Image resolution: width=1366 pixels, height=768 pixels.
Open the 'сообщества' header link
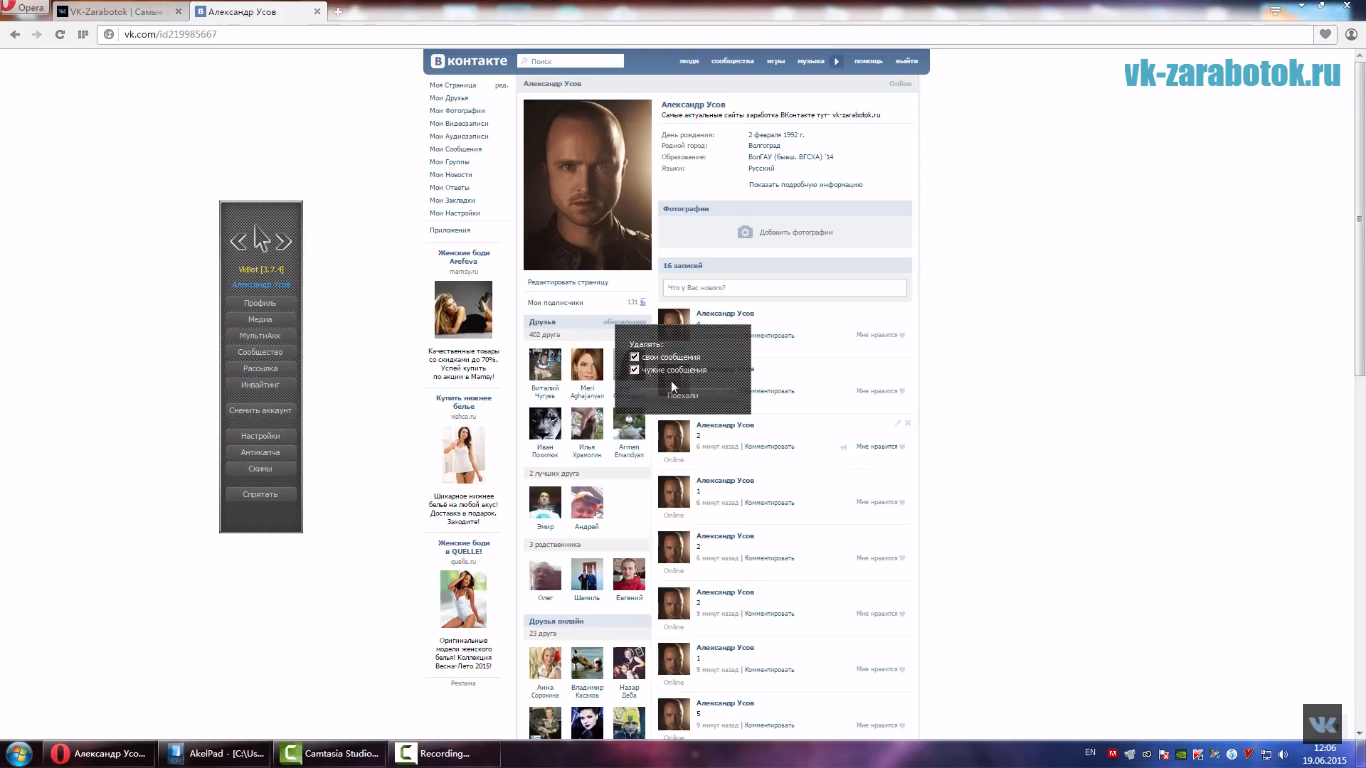click(732, 61)
